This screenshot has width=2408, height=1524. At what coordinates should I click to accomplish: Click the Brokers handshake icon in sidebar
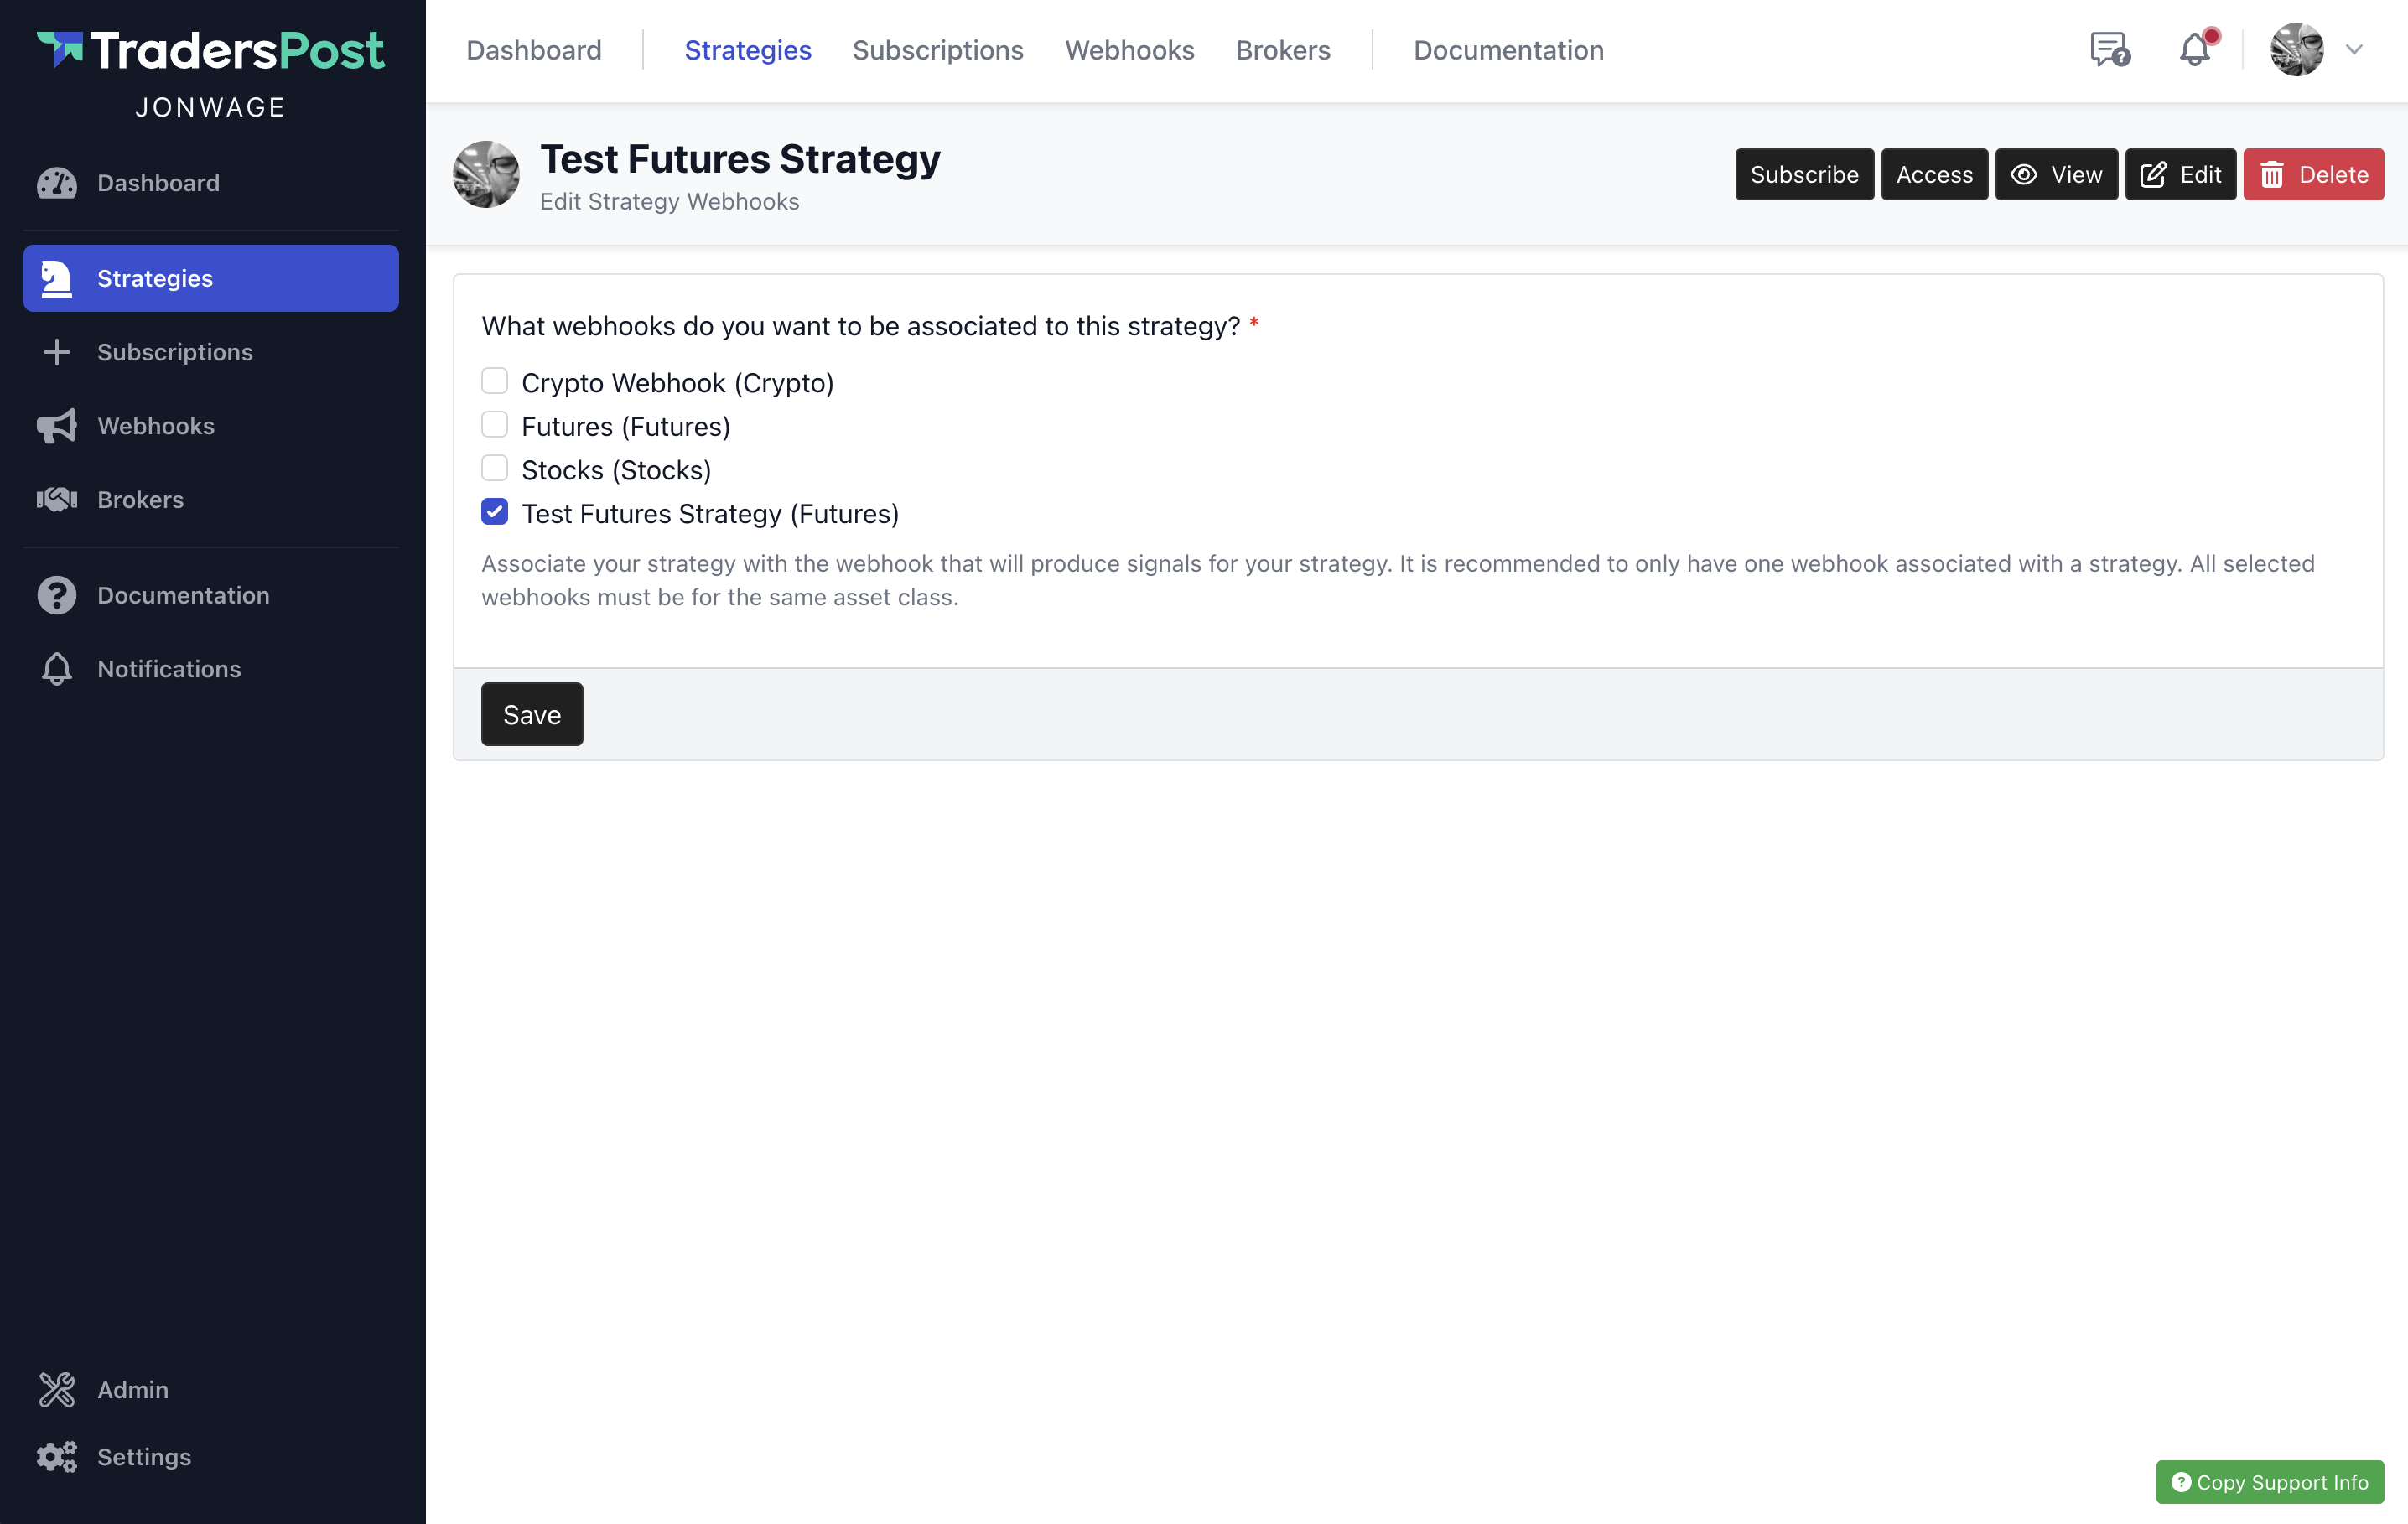click(x=57, y=500)
